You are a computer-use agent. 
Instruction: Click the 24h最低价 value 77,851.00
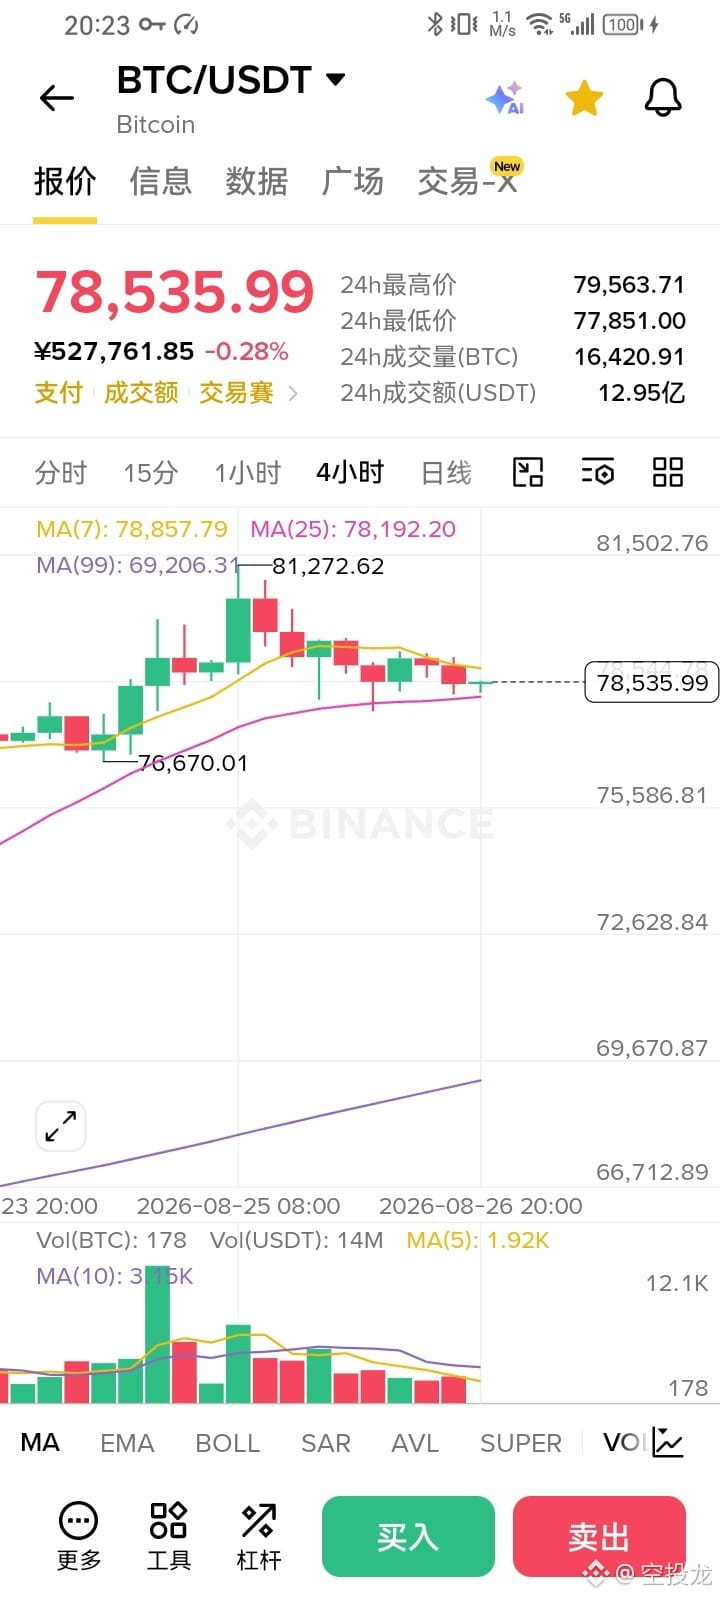coord(629,321)
